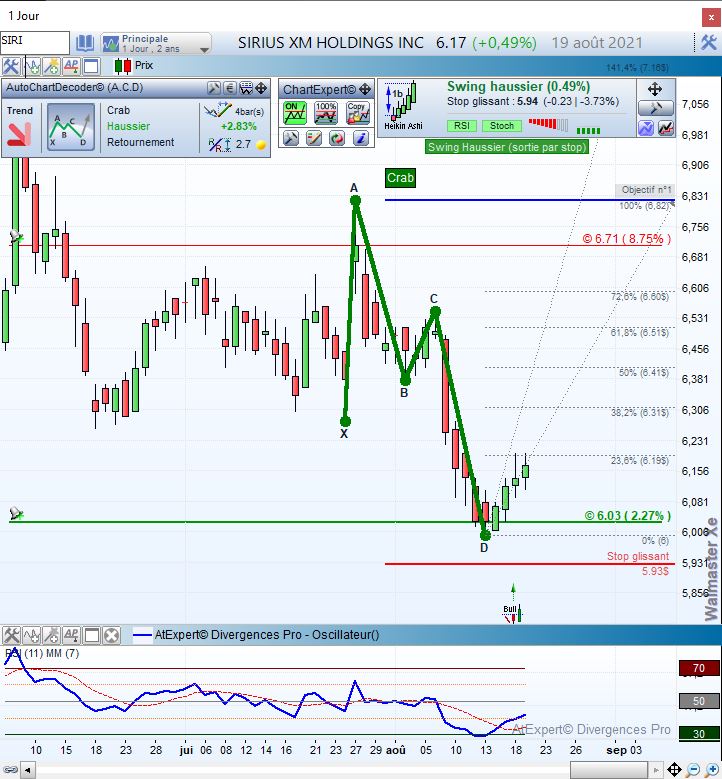Toggle the RSI filter button
Image resolution: width=722 pixels, height=779 pixels.
tap(462, 126)
